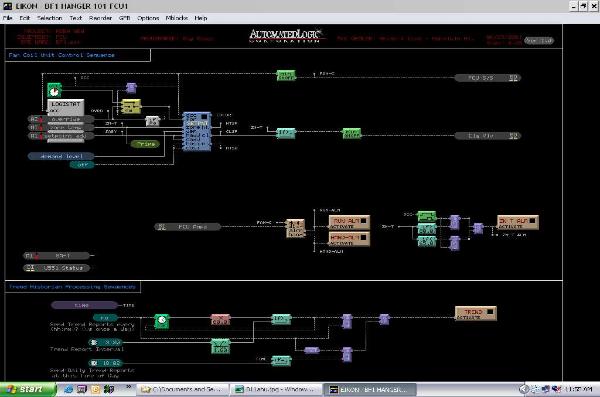Select the last purple gate before the TREND block

point(384,319)
